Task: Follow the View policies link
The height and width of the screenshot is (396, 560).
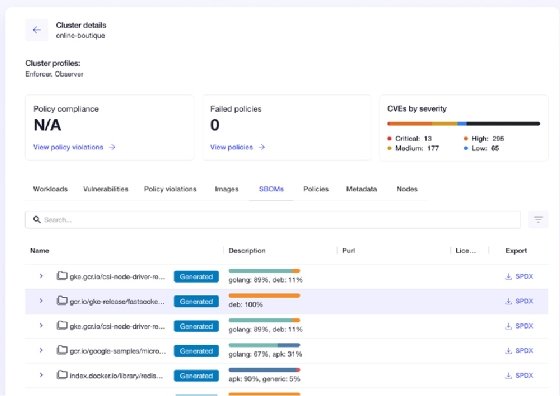Action: tap(231, 147)
